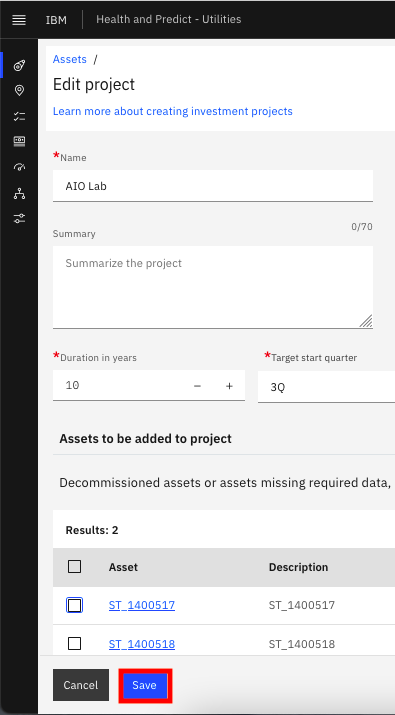
Task: Click the Summary resize handle corner
Action: pos(366,321)
